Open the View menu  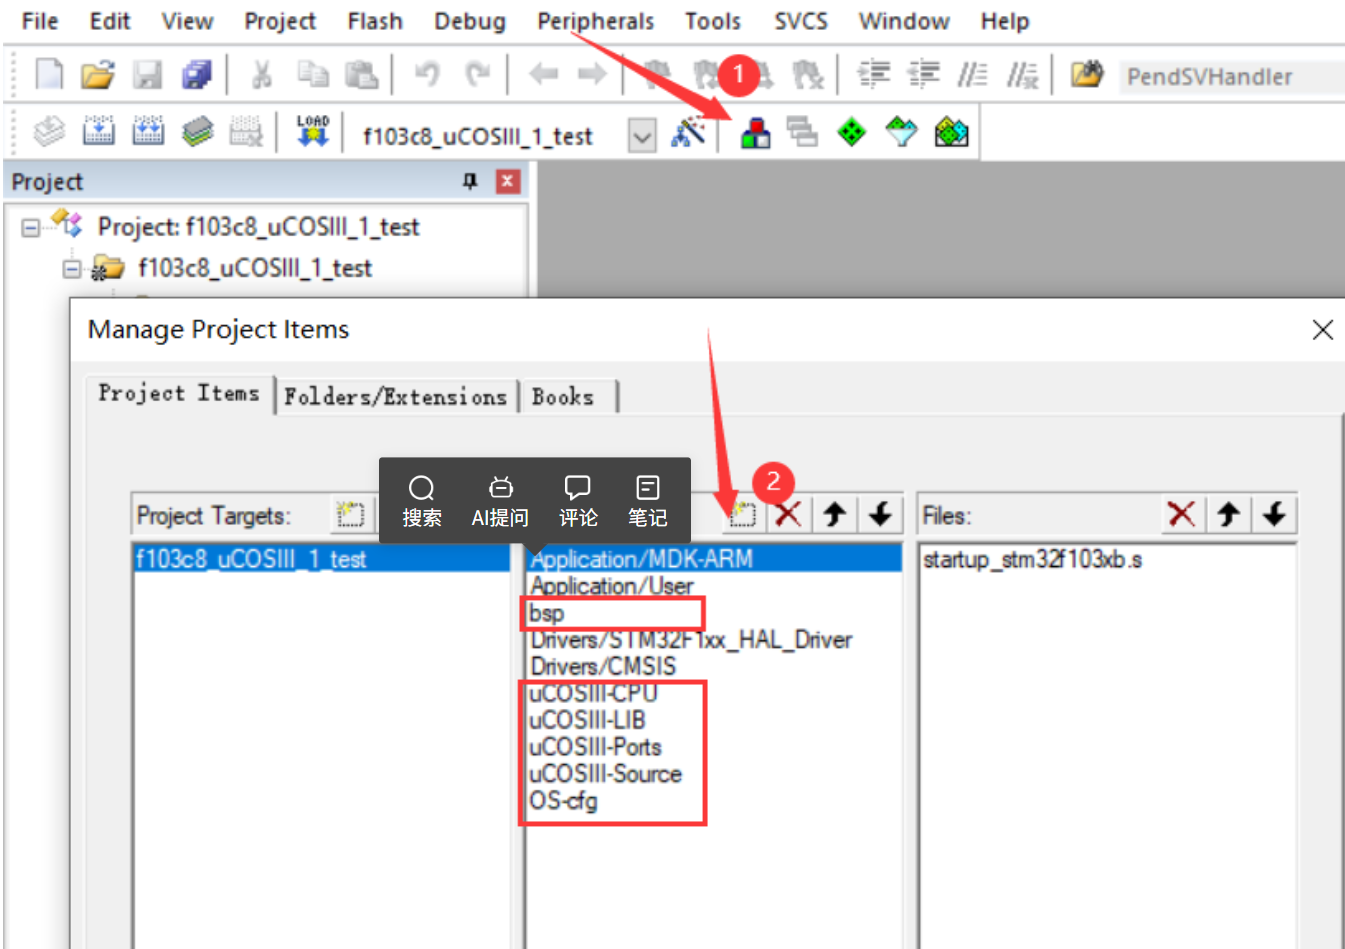pos(187,21)
